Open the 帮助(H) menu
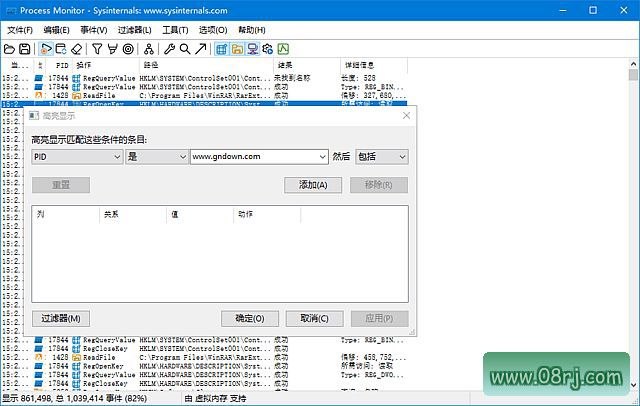Image resolution: width=640 pixels, height=406 pixels. pyautogui.click(x=252, y=30)
